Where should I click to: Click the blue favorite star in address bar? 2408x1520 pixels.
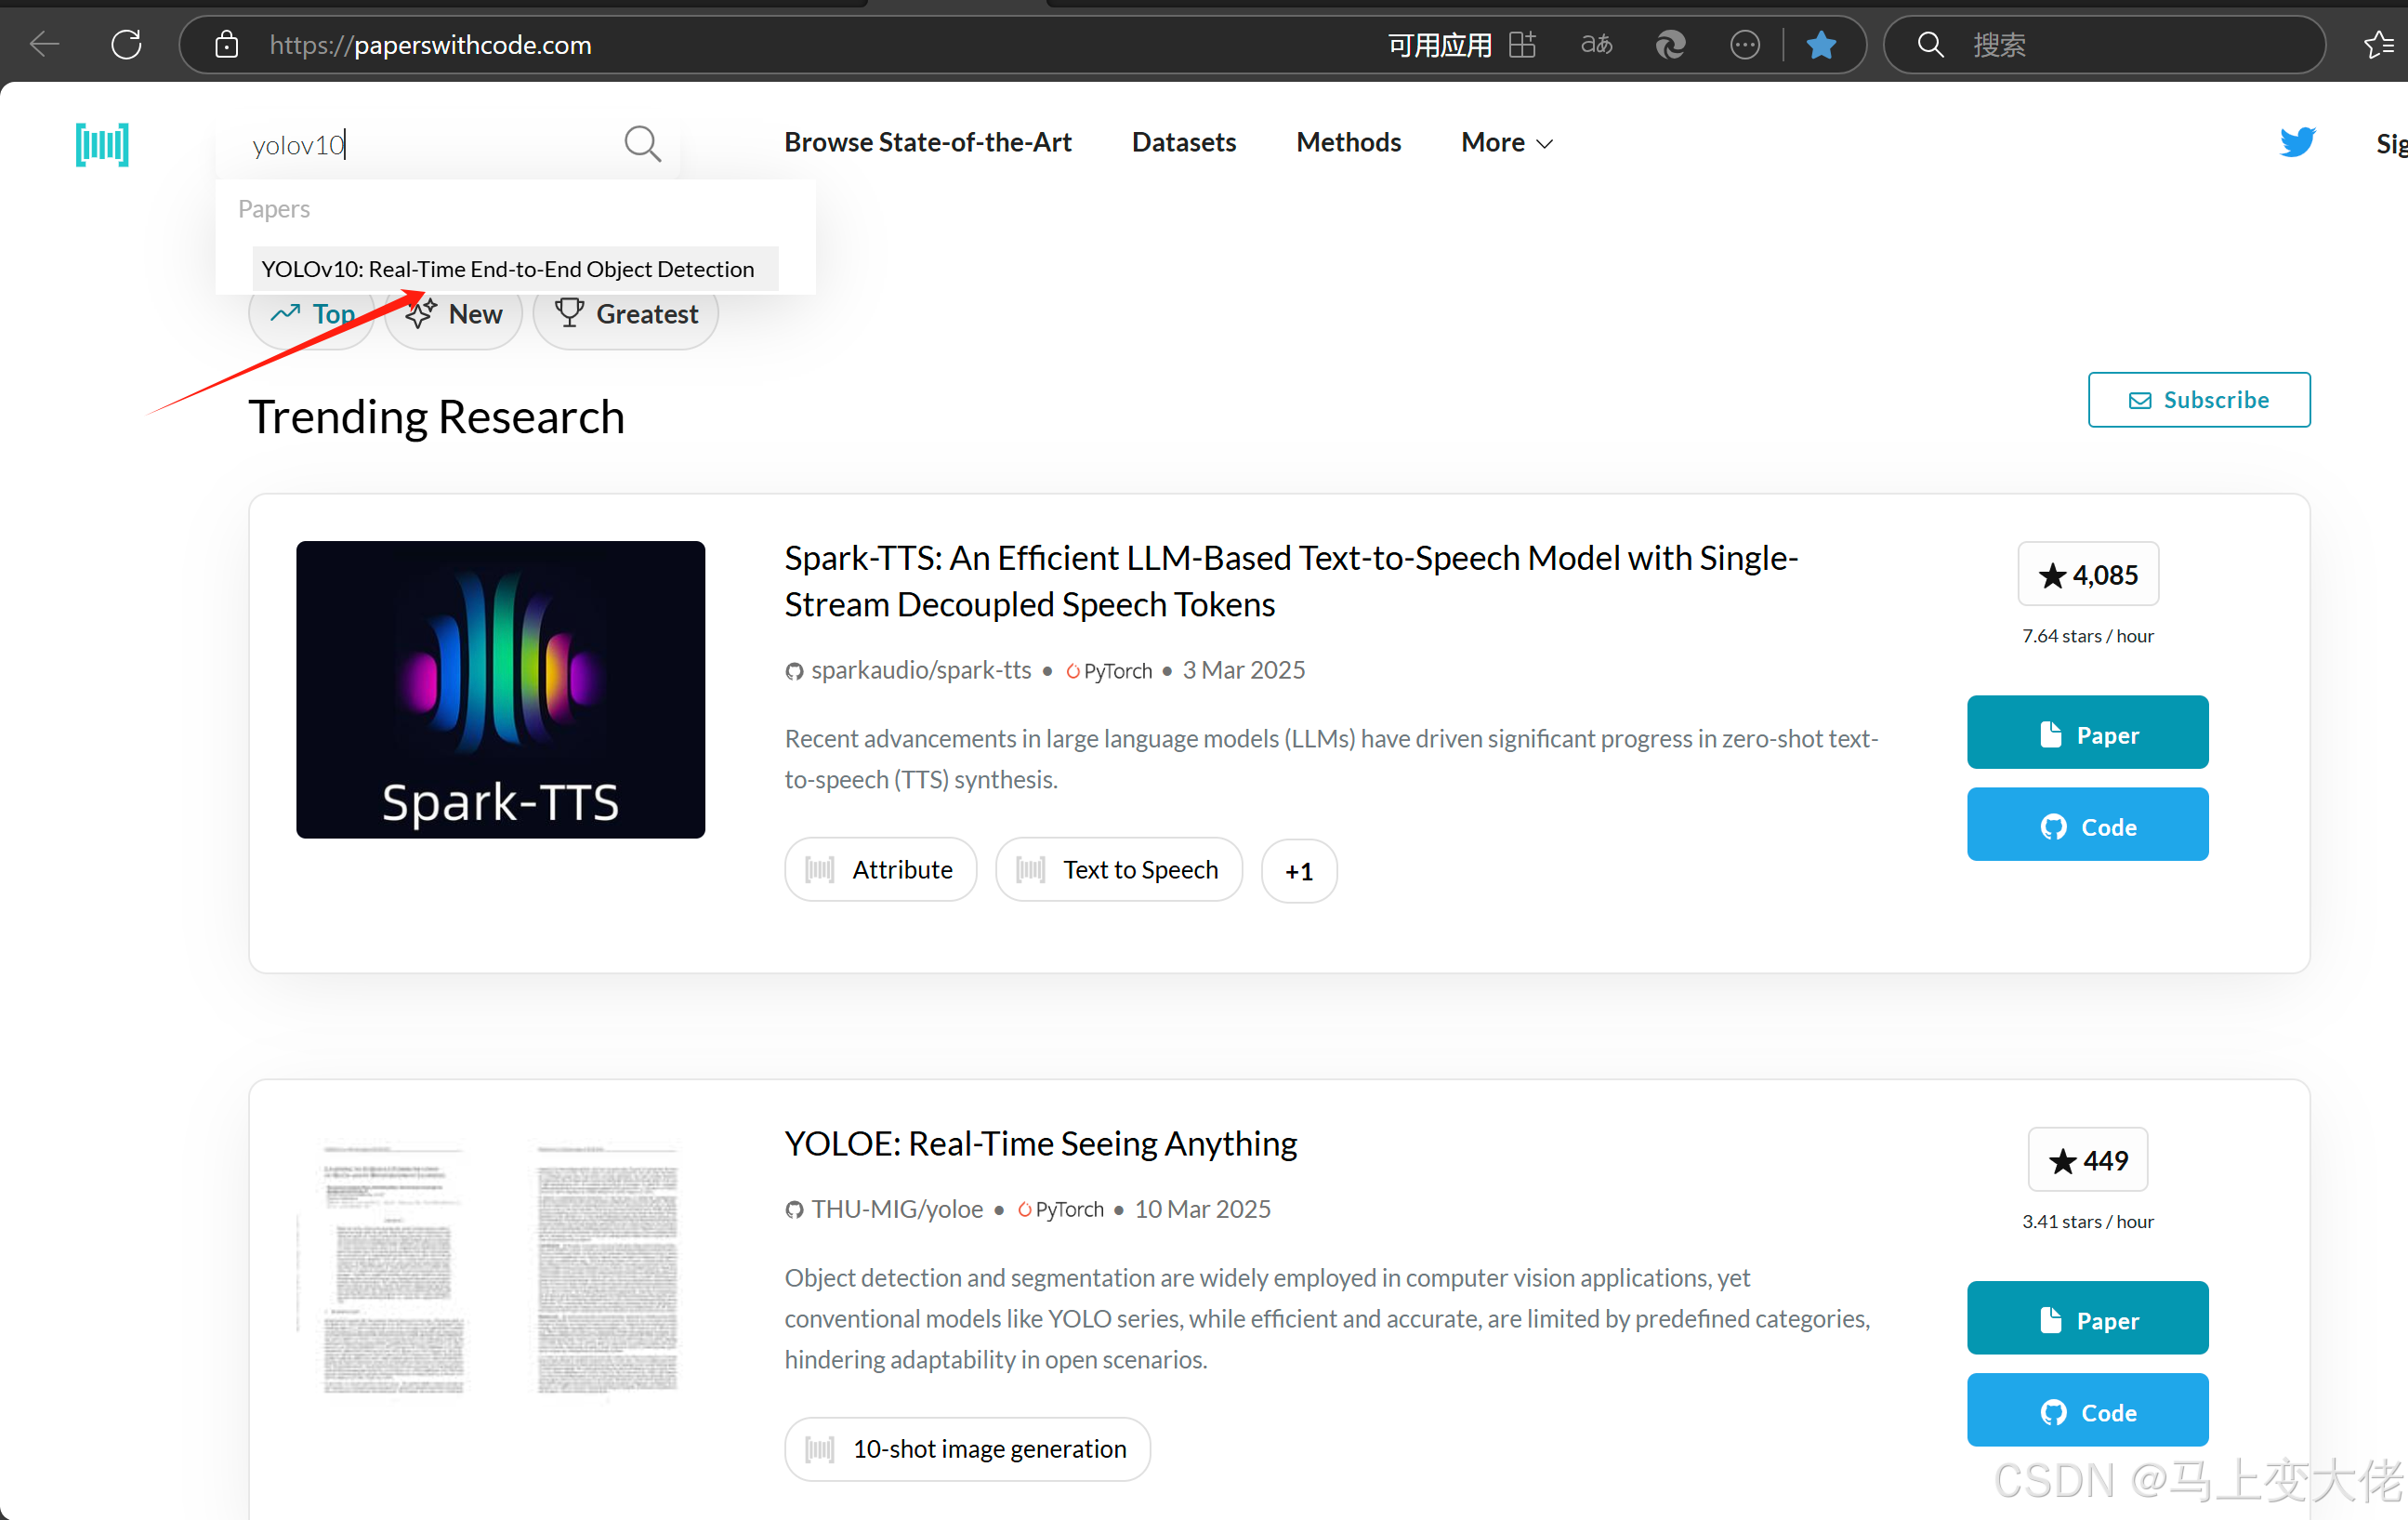[1821, 45]
